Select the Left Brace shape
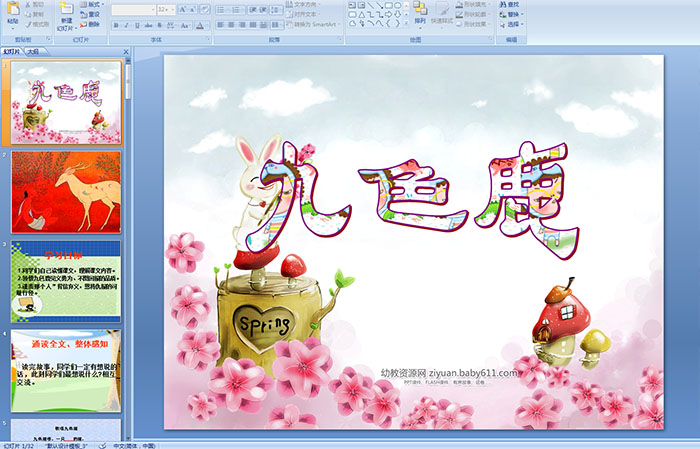The width and height of the screenshot is (700, 449). tap(388, 24)
